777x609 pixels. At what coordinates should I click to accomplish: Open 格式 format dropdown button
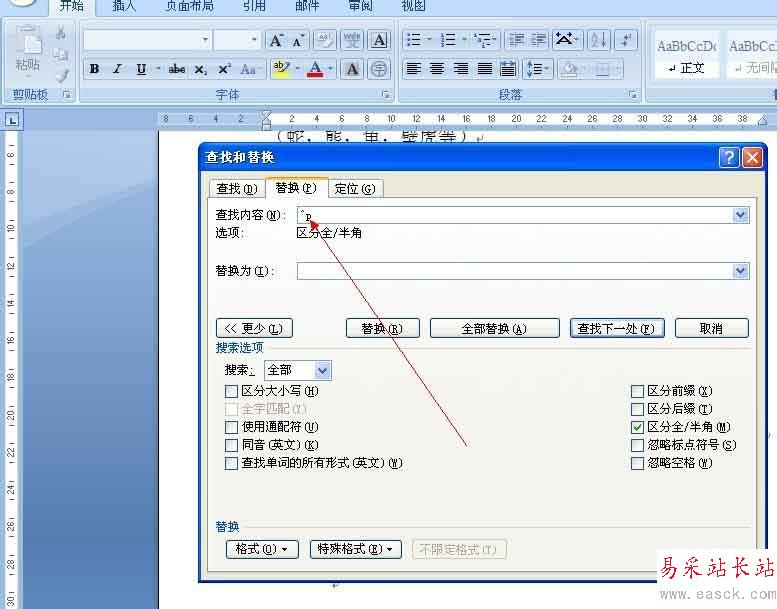[262, 549]
